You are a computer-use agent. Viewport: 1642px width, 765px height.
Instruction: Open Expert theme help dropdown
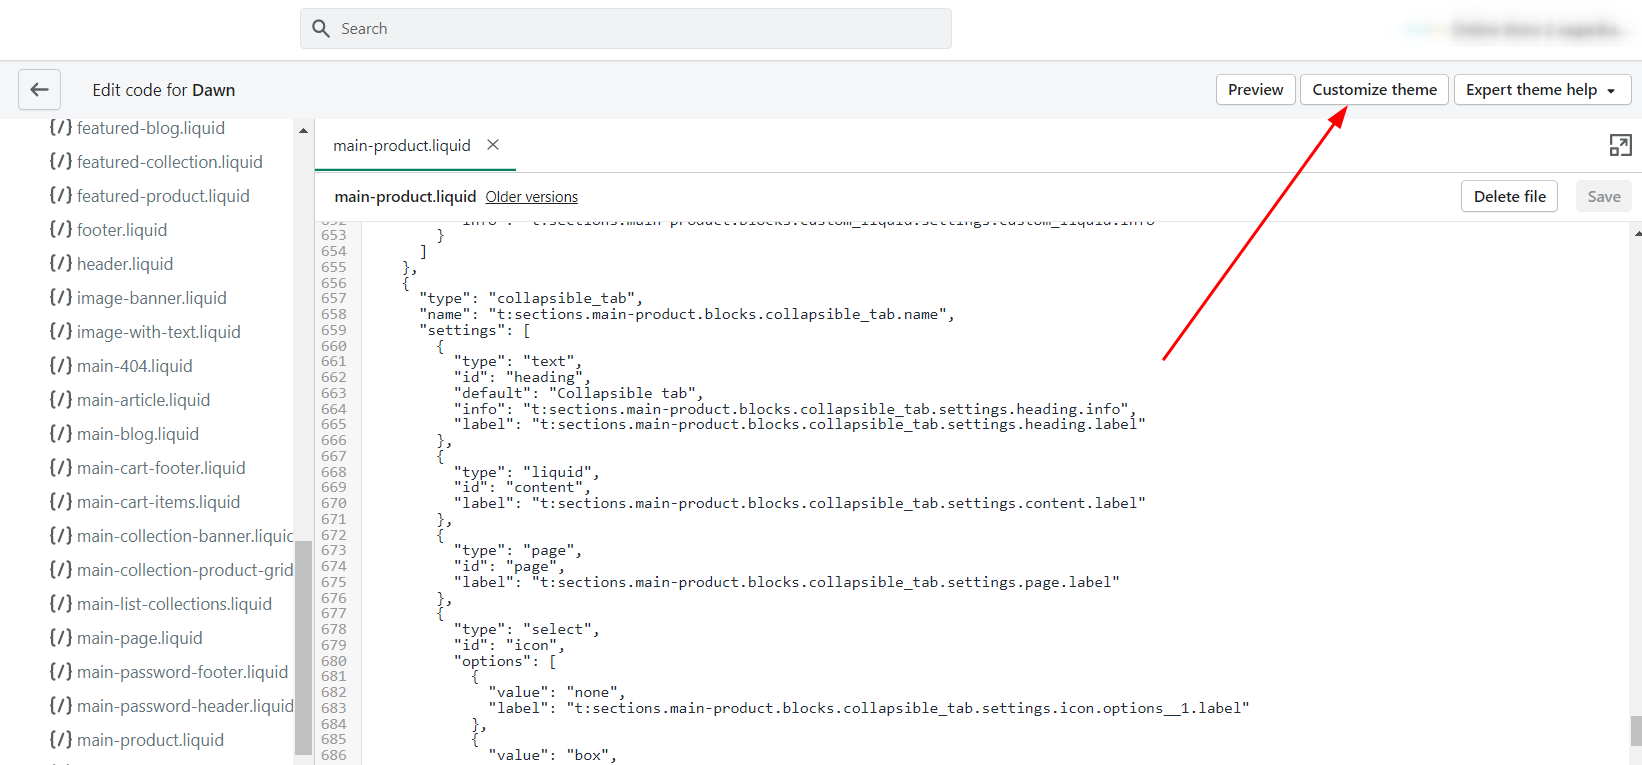pyautogui.click(x=1541, y=90)
